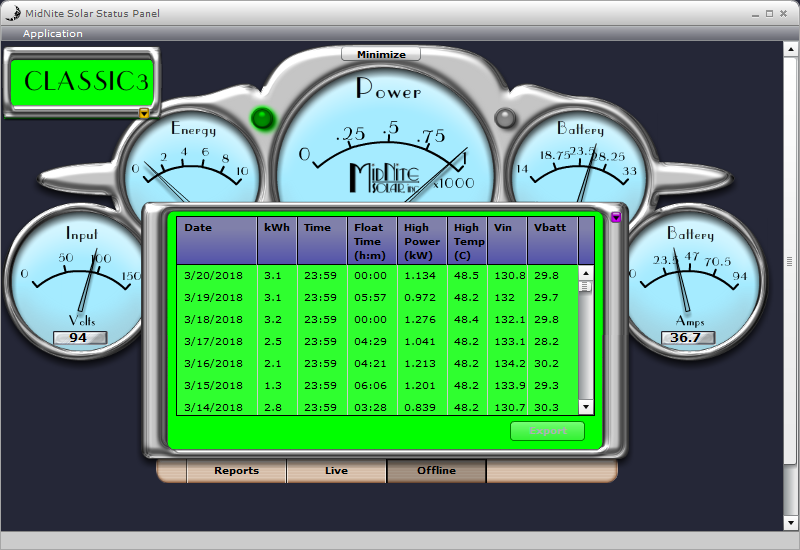
Task: Click the table scroll up arrow
Action: (586, 273)
